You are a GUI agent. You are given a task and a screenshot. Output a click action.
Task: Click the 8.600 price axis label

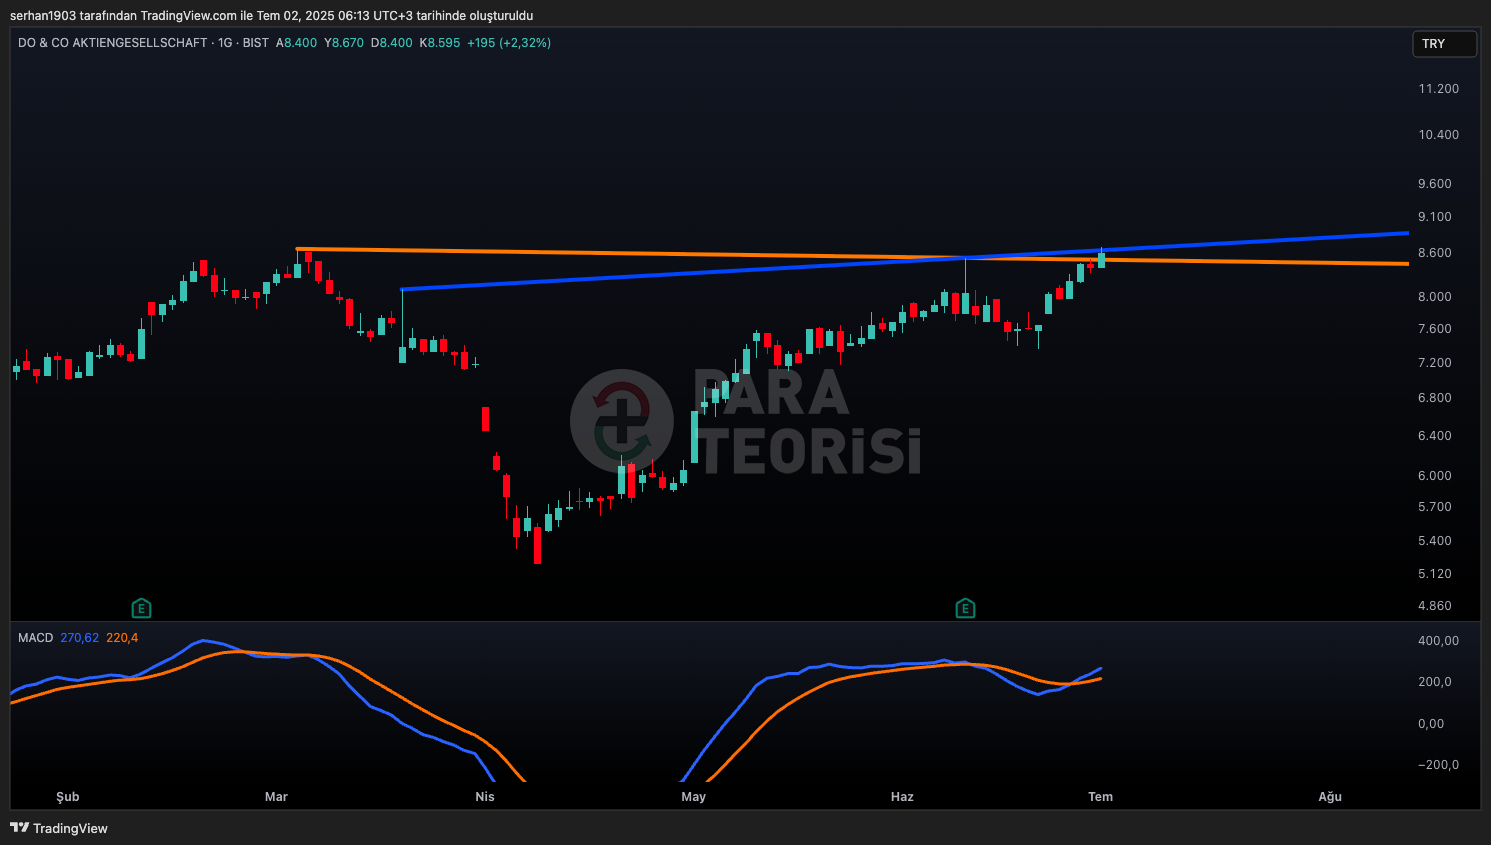pyautogui.click(x=1435, y=253)
